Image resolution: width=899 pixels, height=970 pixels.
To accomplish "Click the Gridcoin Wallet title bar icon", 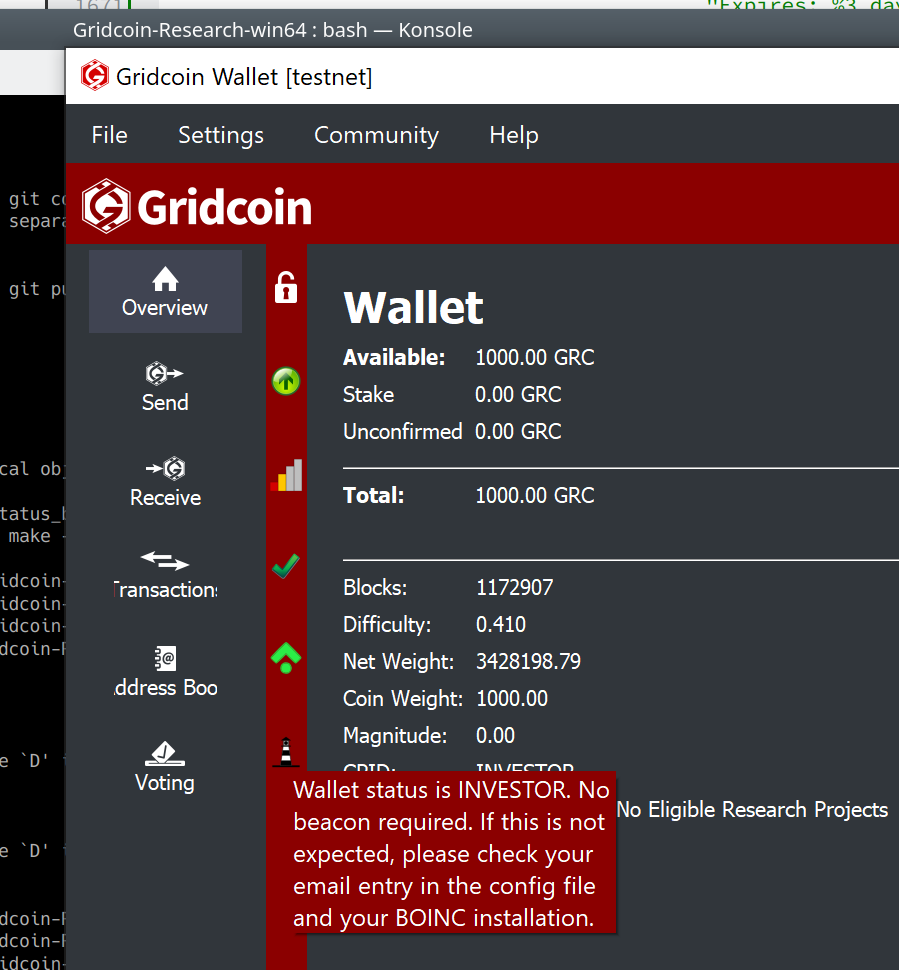I will coord(95,75).
